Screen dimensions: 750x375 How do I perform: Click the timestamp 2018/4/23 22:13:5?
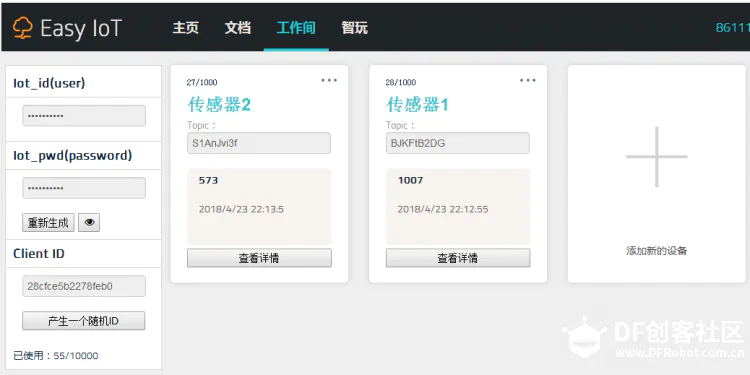click(x=241, y=209)
